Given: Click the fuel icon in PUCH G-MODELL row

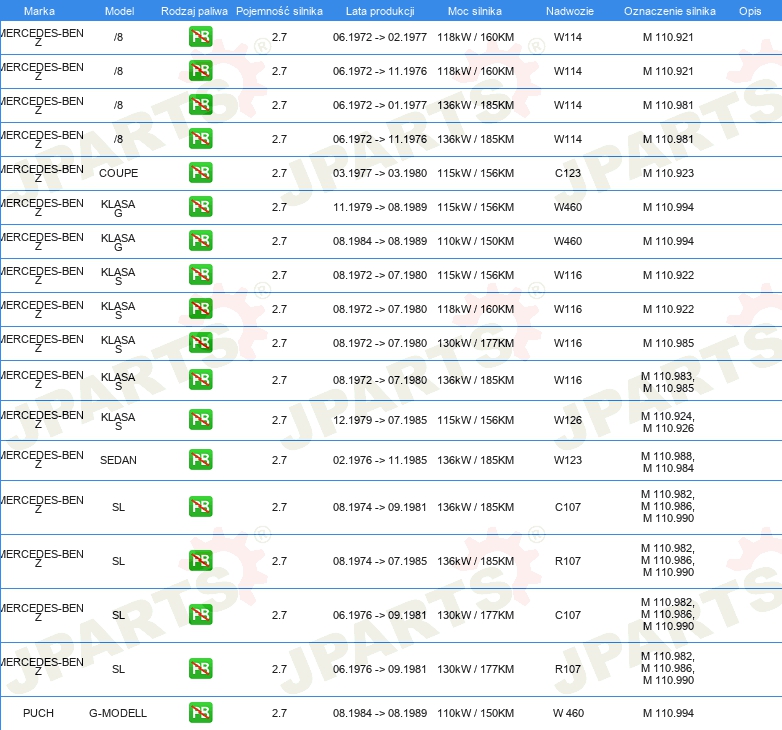Looking at the screenshot, I should point(200,713).
